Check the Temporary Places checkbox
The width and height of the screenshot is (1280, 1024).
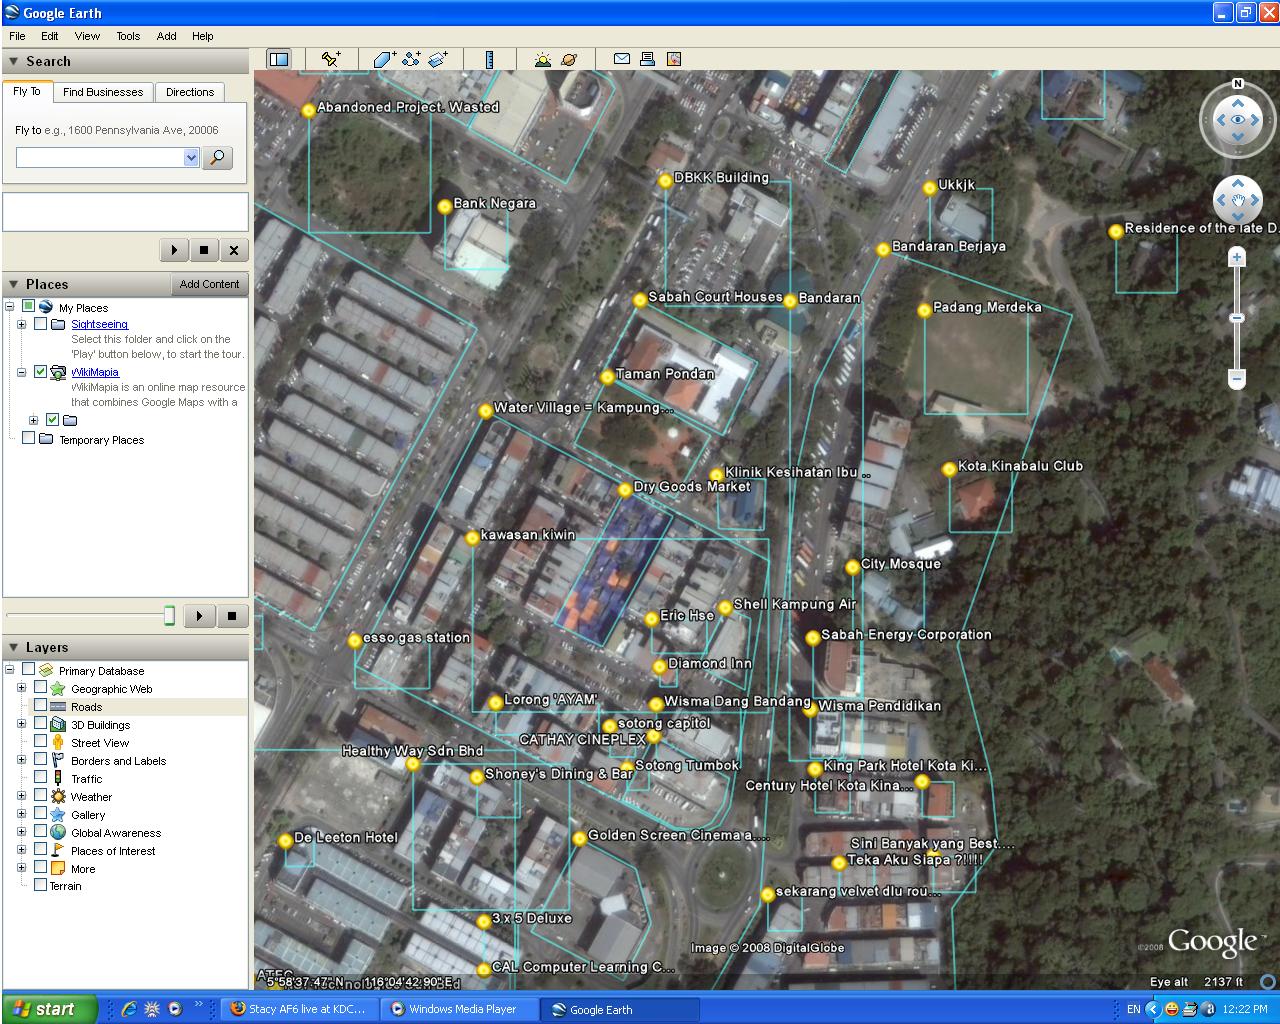coord(28,439)
